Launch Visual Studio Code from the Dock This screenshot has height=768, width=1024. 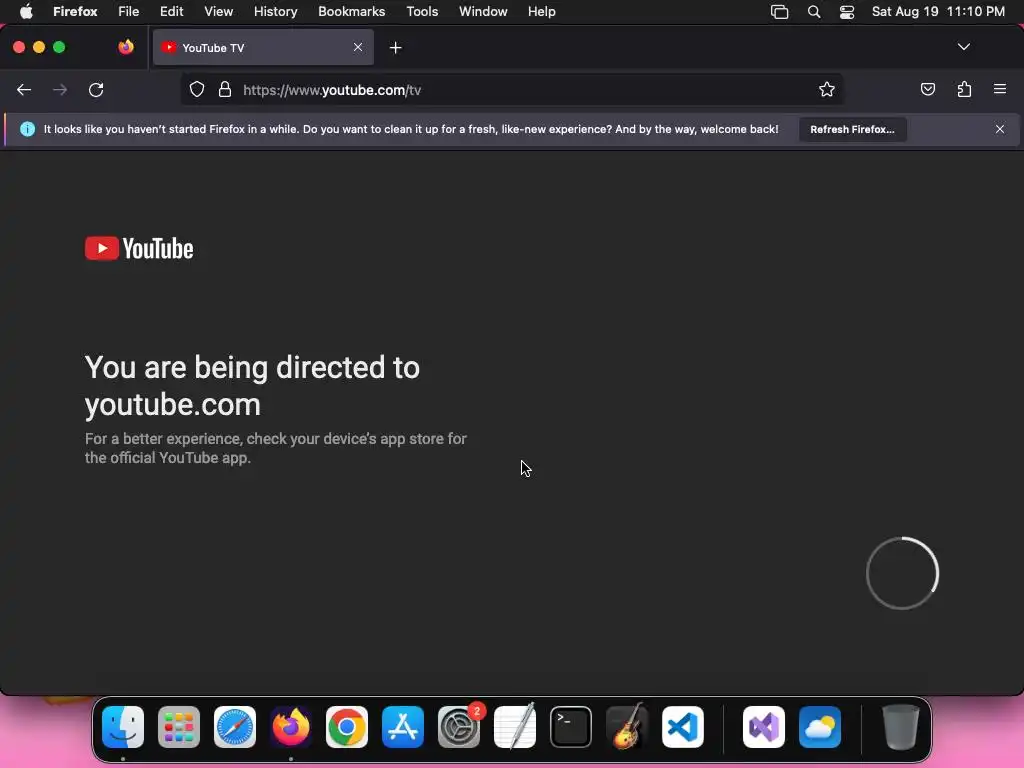(x=683, y=727)
